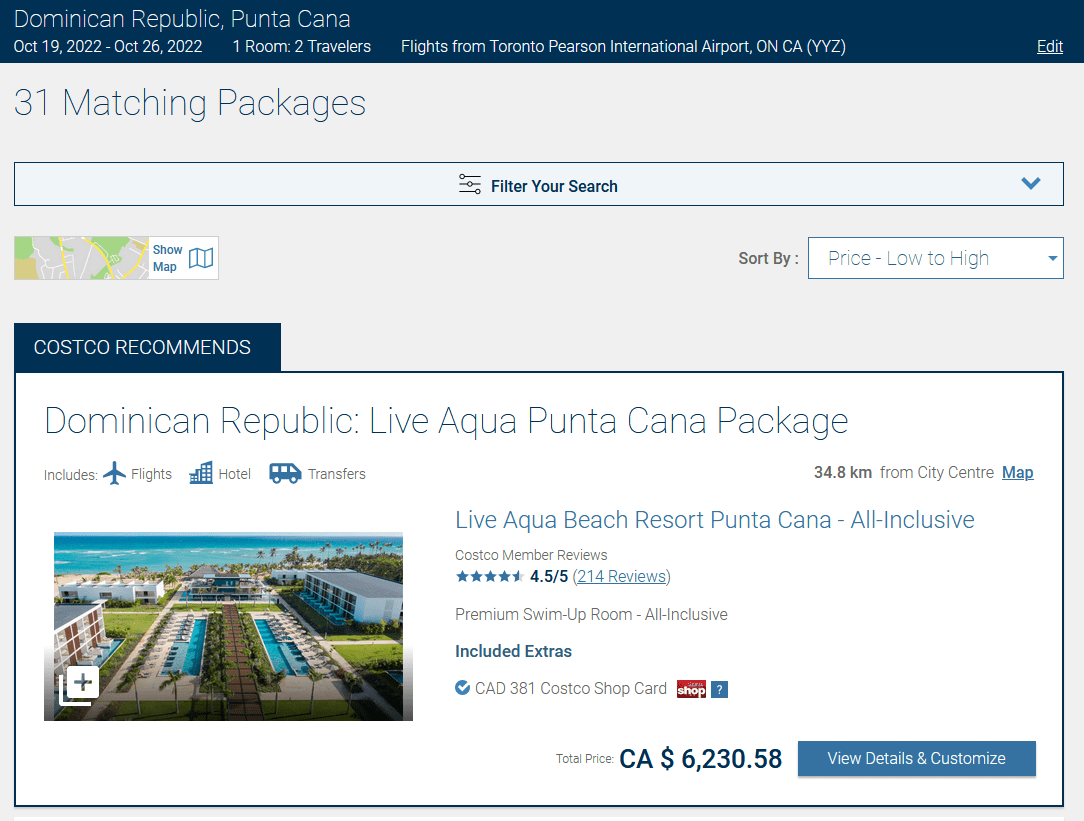The image size is (1084, 821).
Task: Open the Map link near City Centre
Action: point(1018,473)
